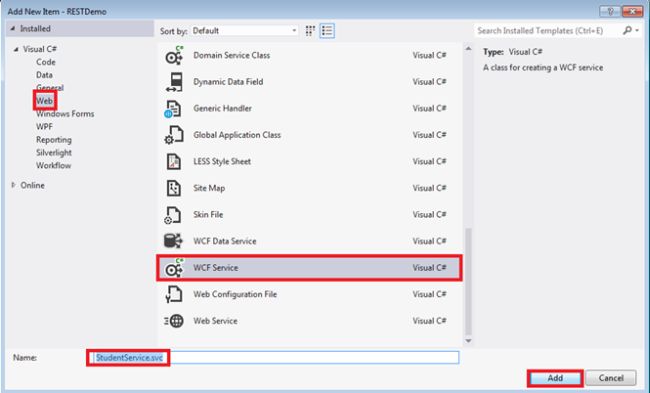Viewport: 650px width, 393px height.
Task: Select the Web category
Action: pyautogui.click(x=44, y=101)
